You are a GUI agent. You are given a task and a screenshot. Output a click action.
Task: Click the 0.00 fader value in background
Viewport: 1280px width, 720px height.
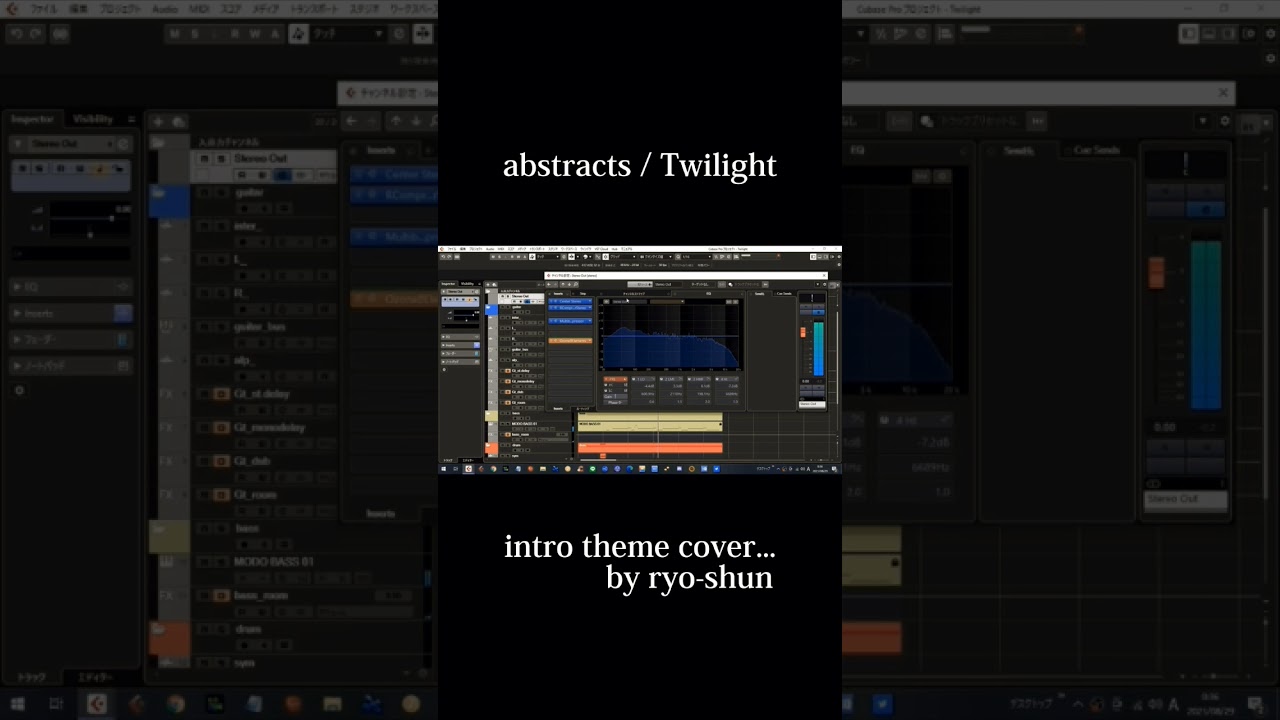tap(1165, 427)
